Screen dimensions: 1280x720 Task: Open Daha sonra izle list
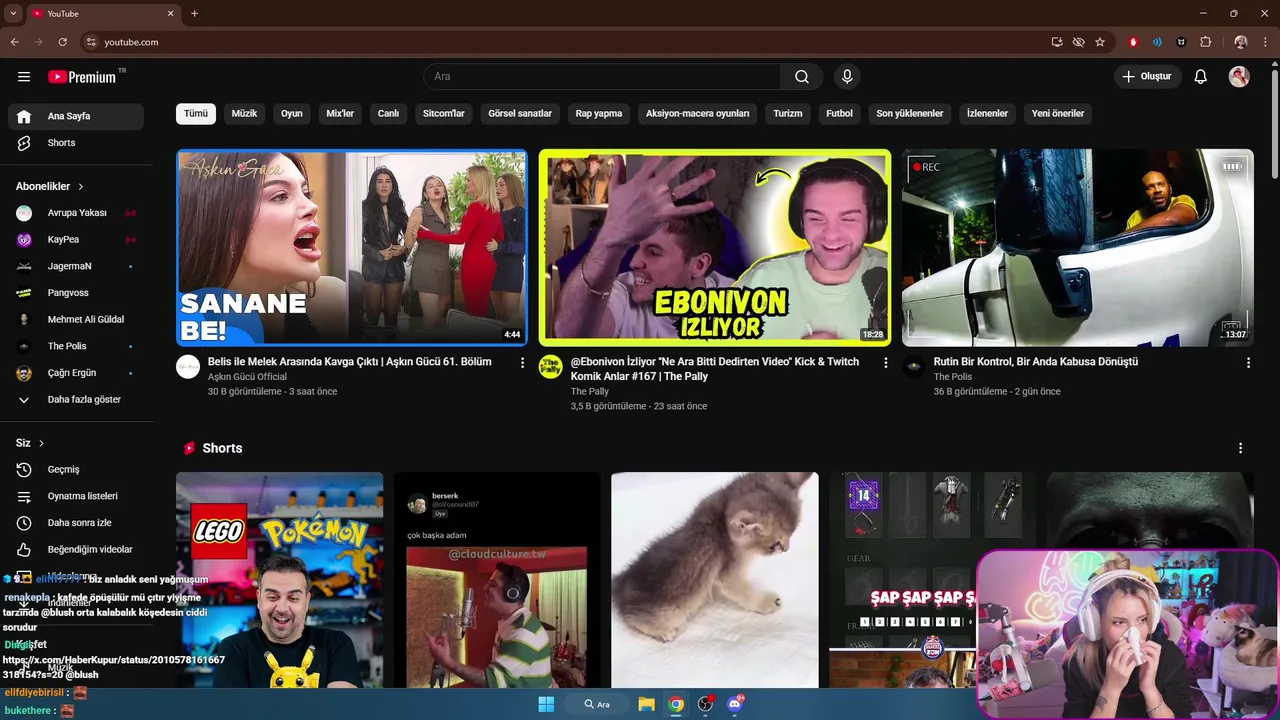coord(76,523)
